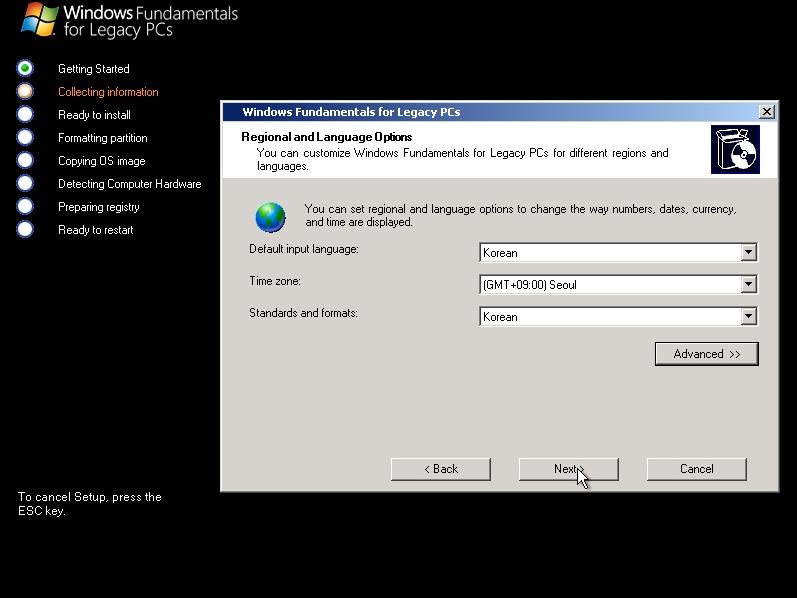Screen dimensions: 797x598
Task: Click the software box and CD icon
Action: click(735, 150)
